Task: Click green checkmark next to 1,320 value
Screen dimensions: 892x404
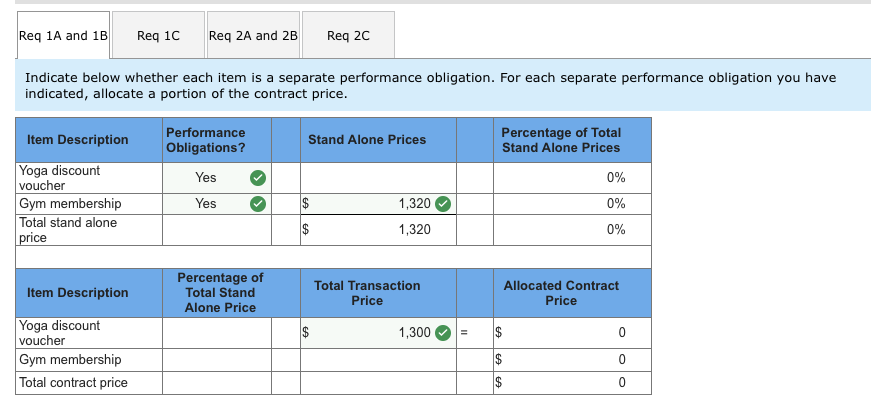Action: pyautogui.click(x=443, y=204)
